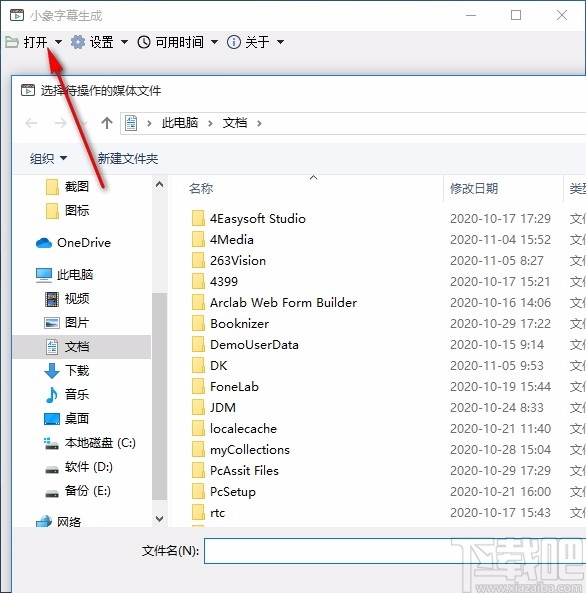Expand chevron after 此电脑 in address bar
The height and width of the screenshot is (593, 586).
tap(210, 123)
